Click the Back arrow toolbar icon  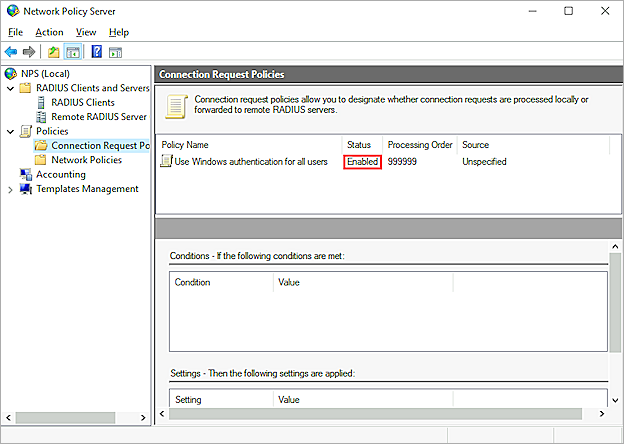click(11, 52)
